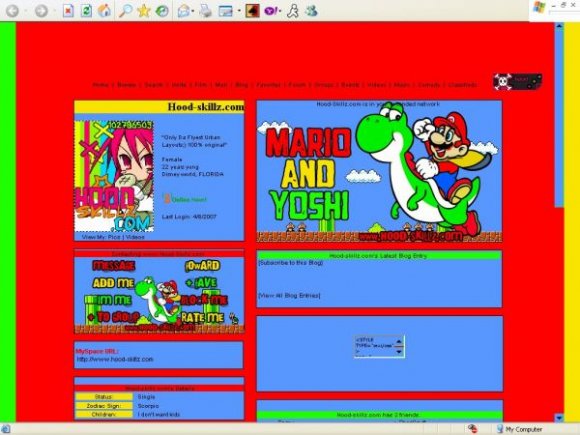580x435 pixels.
Task: Click the BLOCK ME contact button
Action: (x=204, y=300)
